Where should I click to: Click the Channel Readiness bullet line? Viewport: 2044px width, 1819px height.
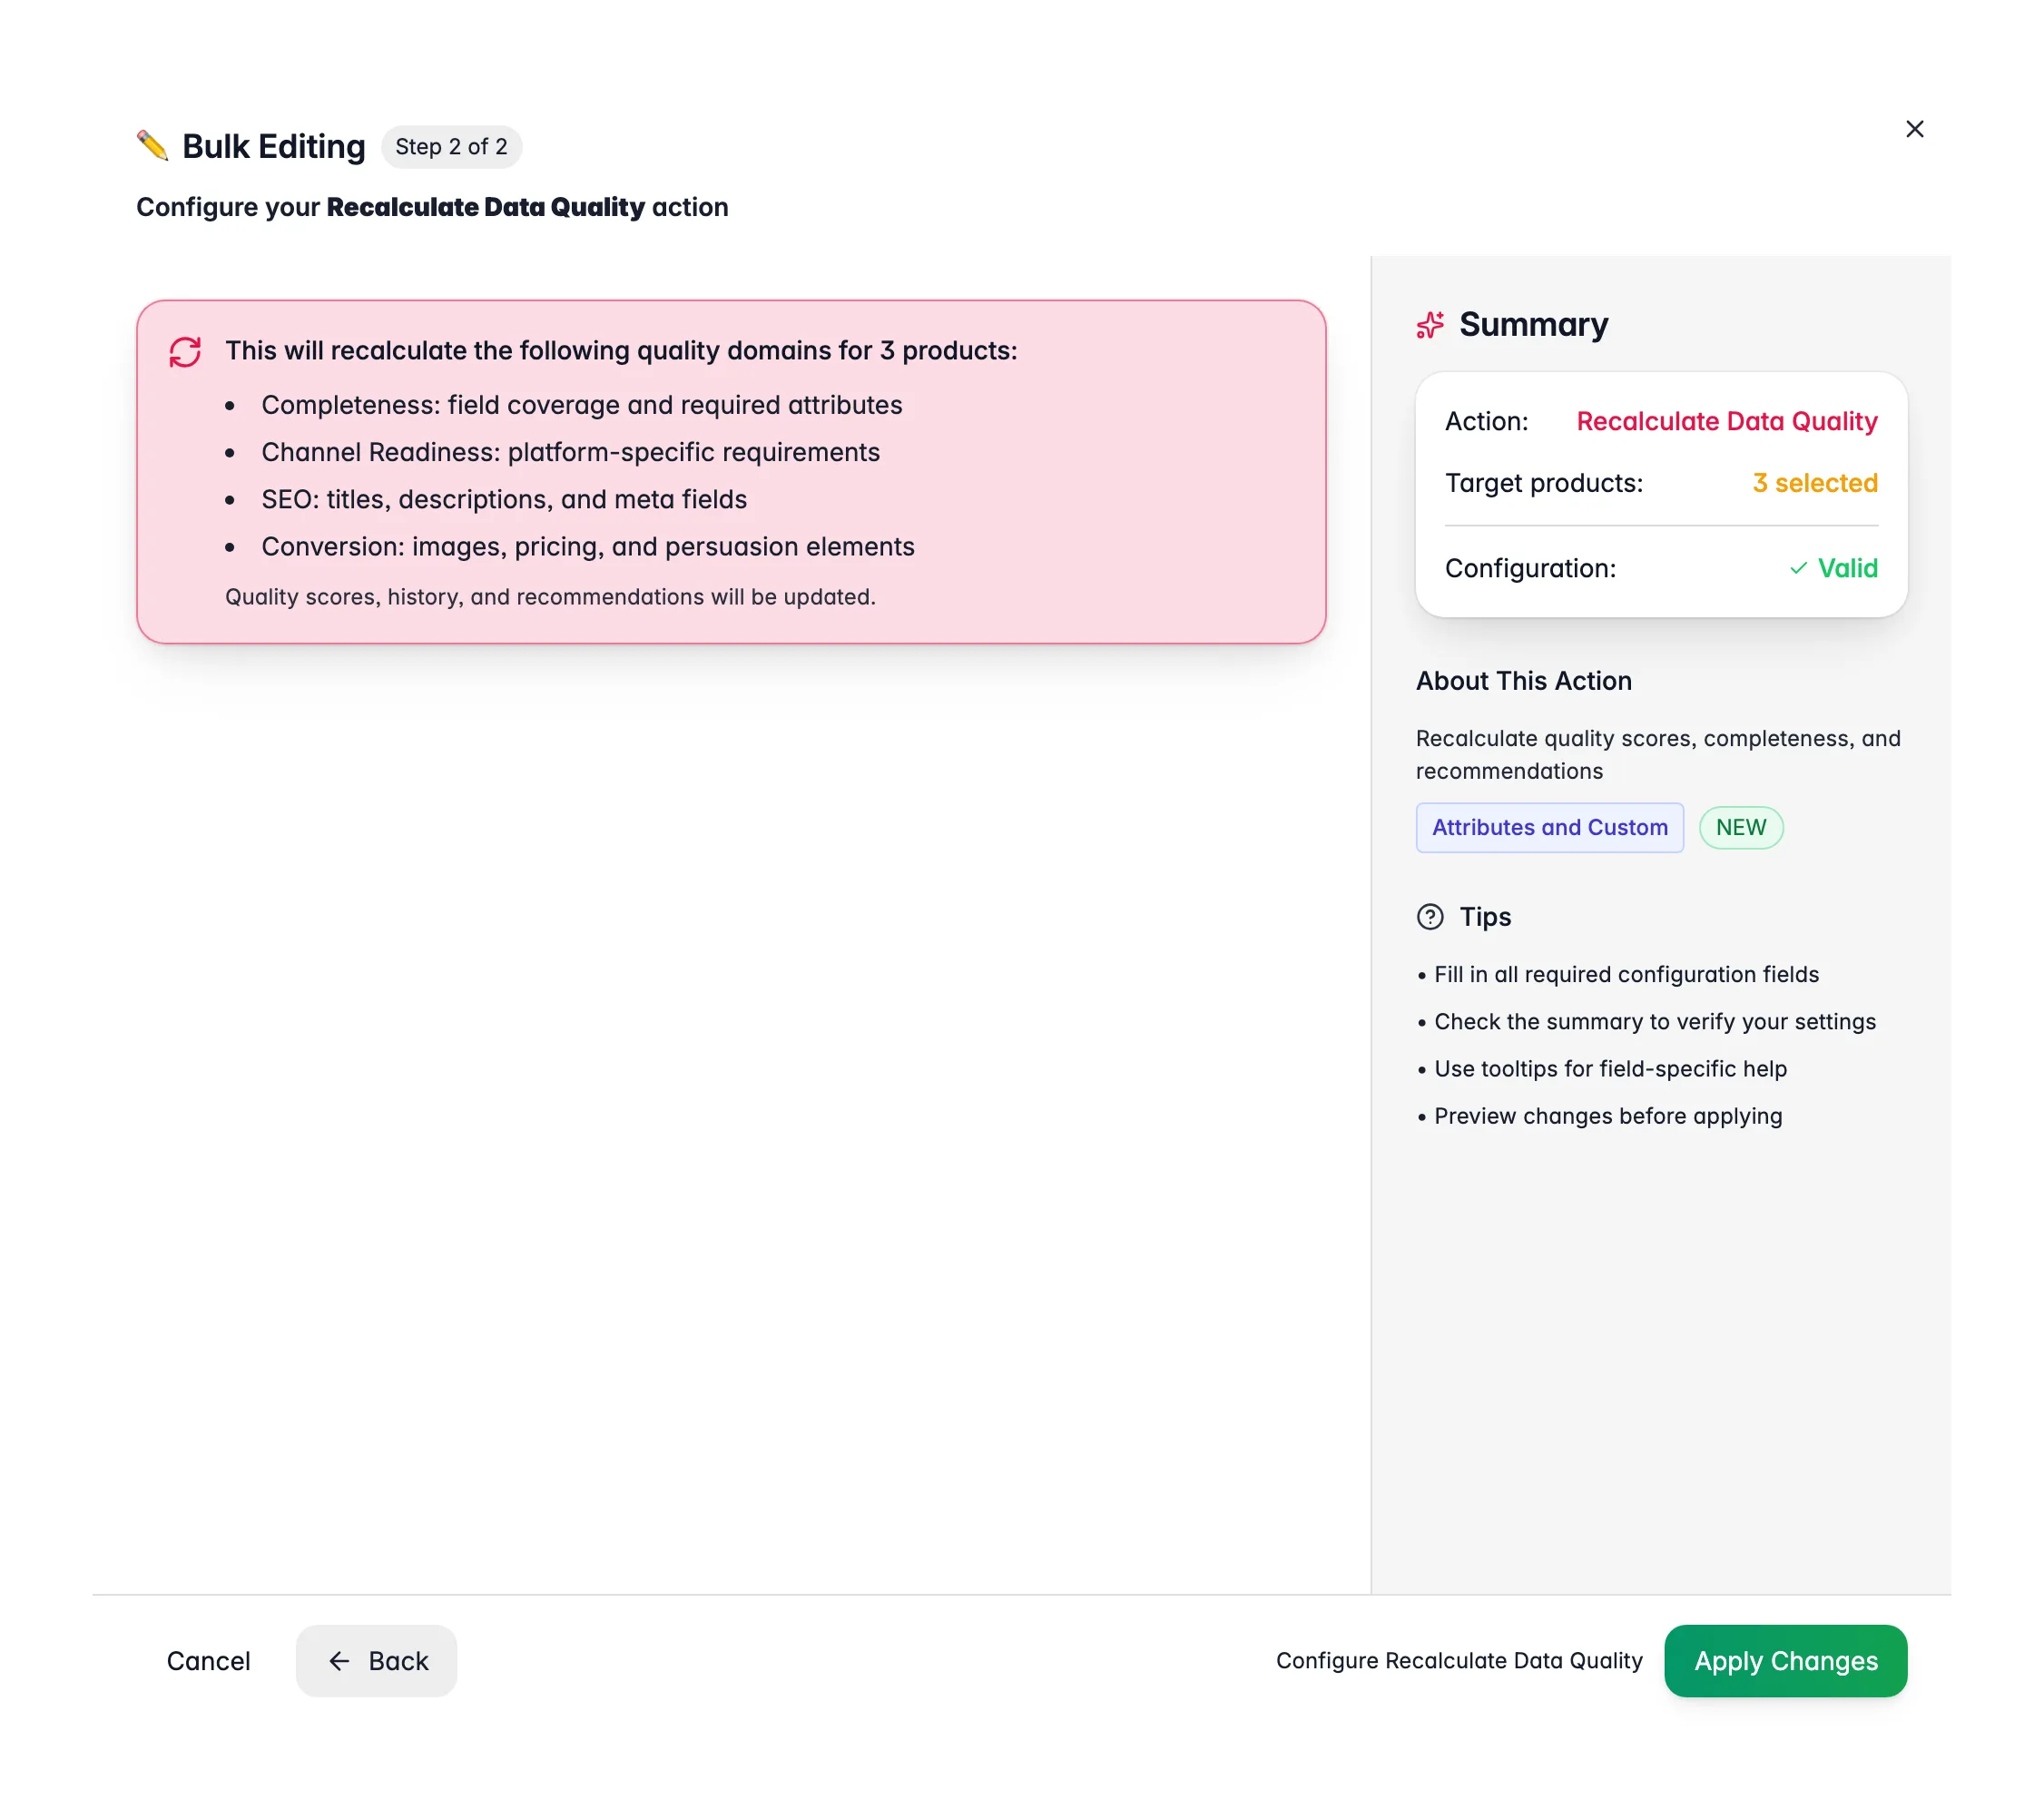pyautogui.click(x=570, y=452)
